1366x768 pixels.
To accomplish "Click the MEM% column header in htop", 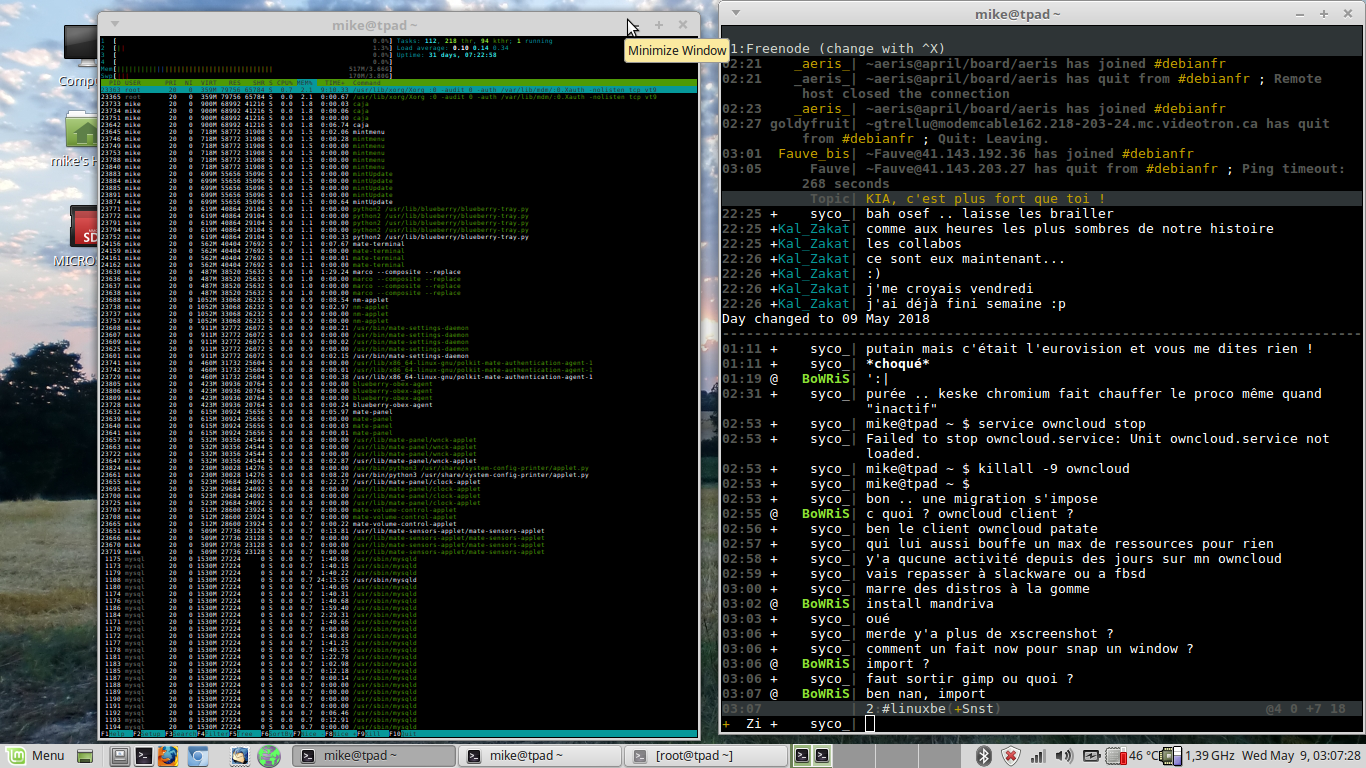I will [x=306, y=83].
